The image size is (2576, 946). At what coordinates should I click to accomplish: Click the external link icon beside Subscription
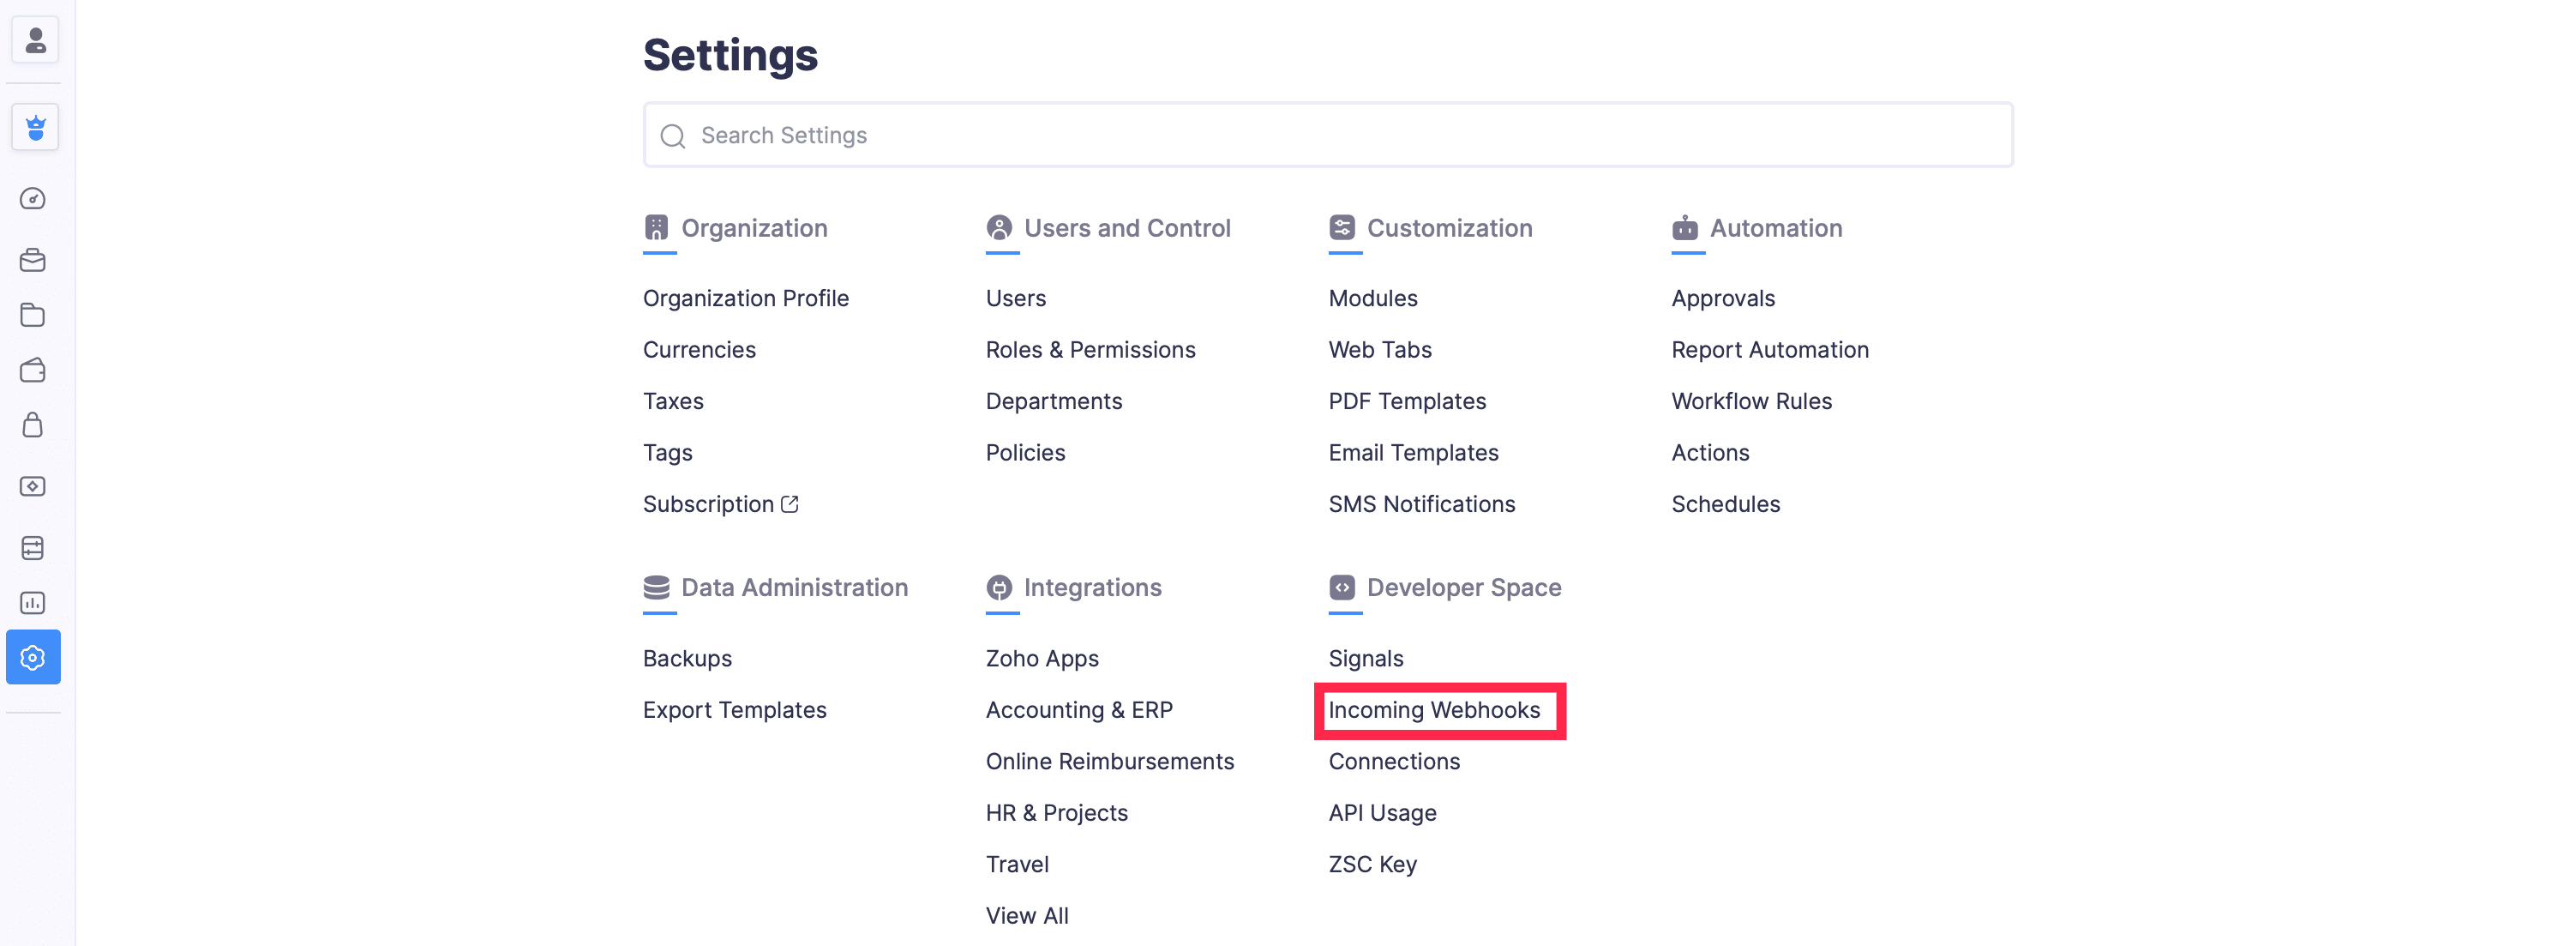pos(790,504)
